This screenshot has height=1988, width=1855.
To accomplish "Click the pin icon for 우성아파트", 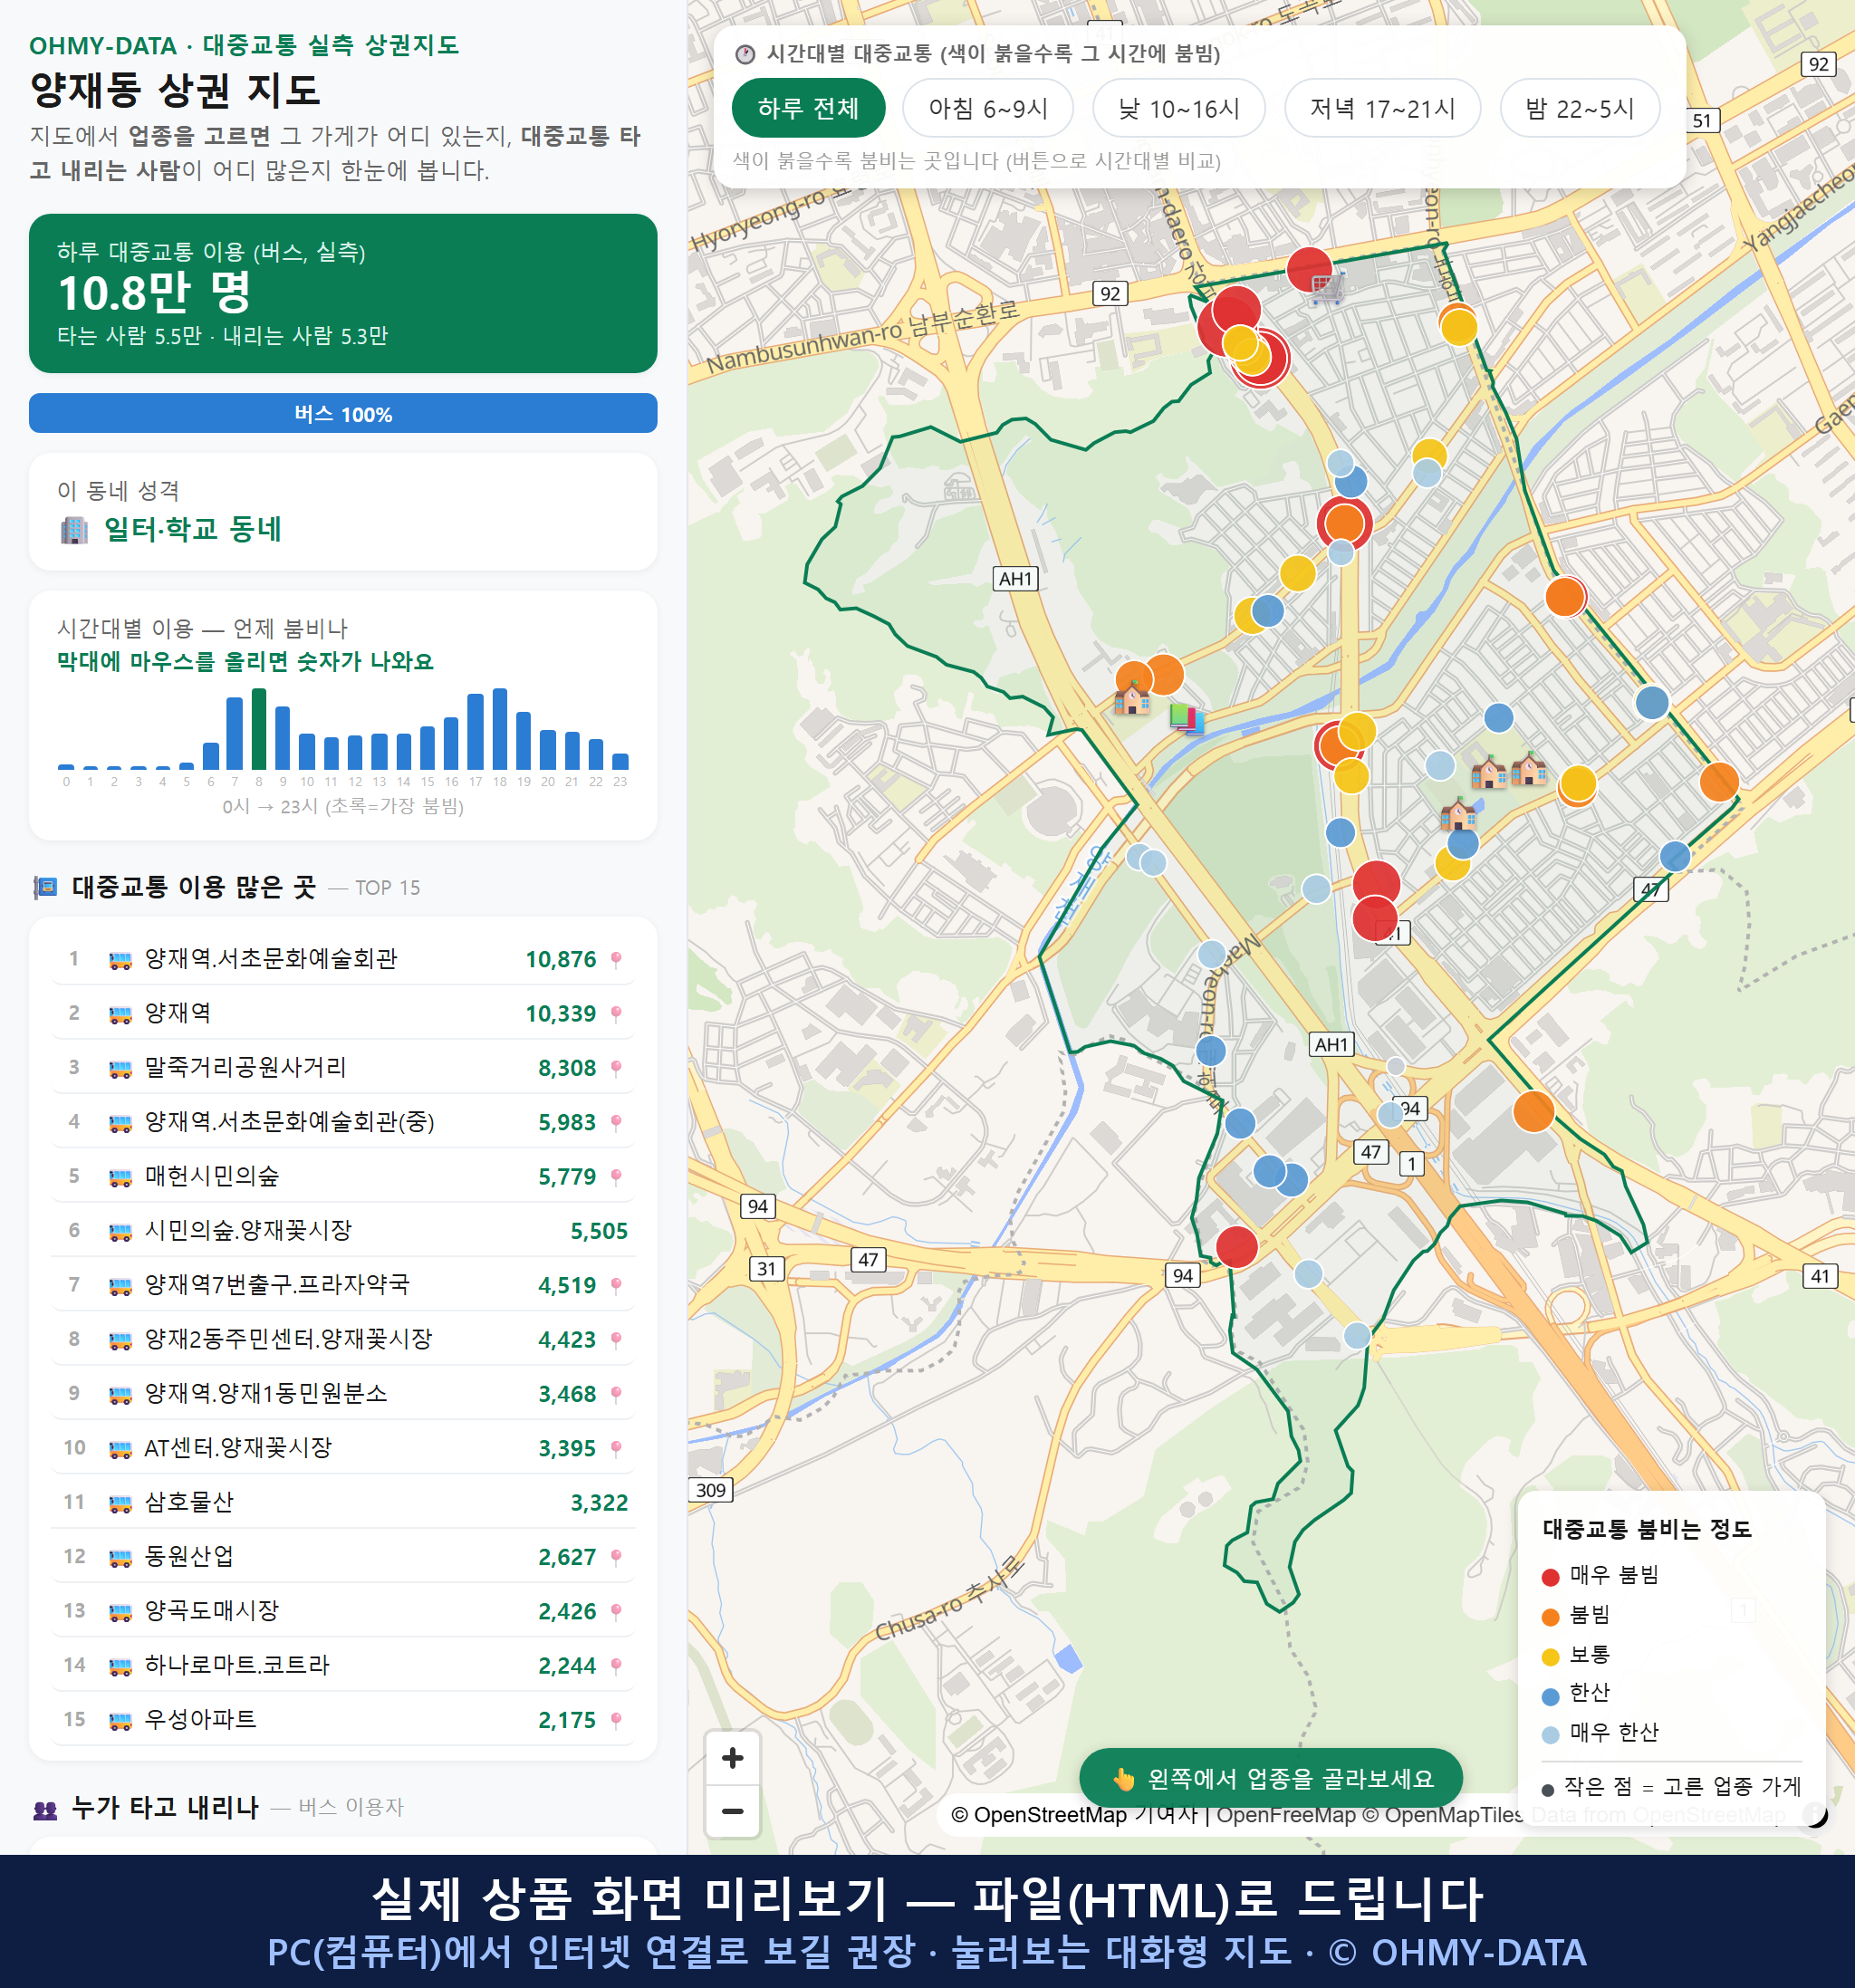I will click(x=616, y=1720).
